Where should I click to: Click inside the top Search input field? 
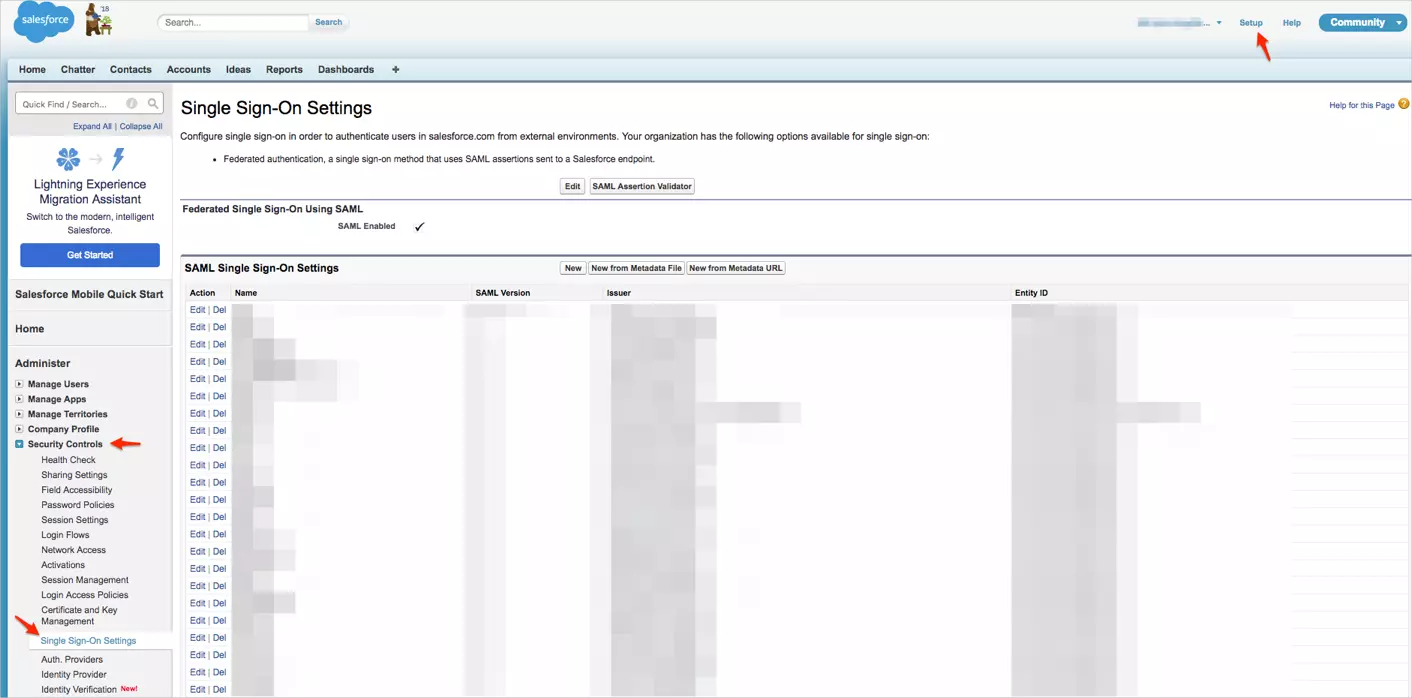pyautogui.click(x=232, y=22)
